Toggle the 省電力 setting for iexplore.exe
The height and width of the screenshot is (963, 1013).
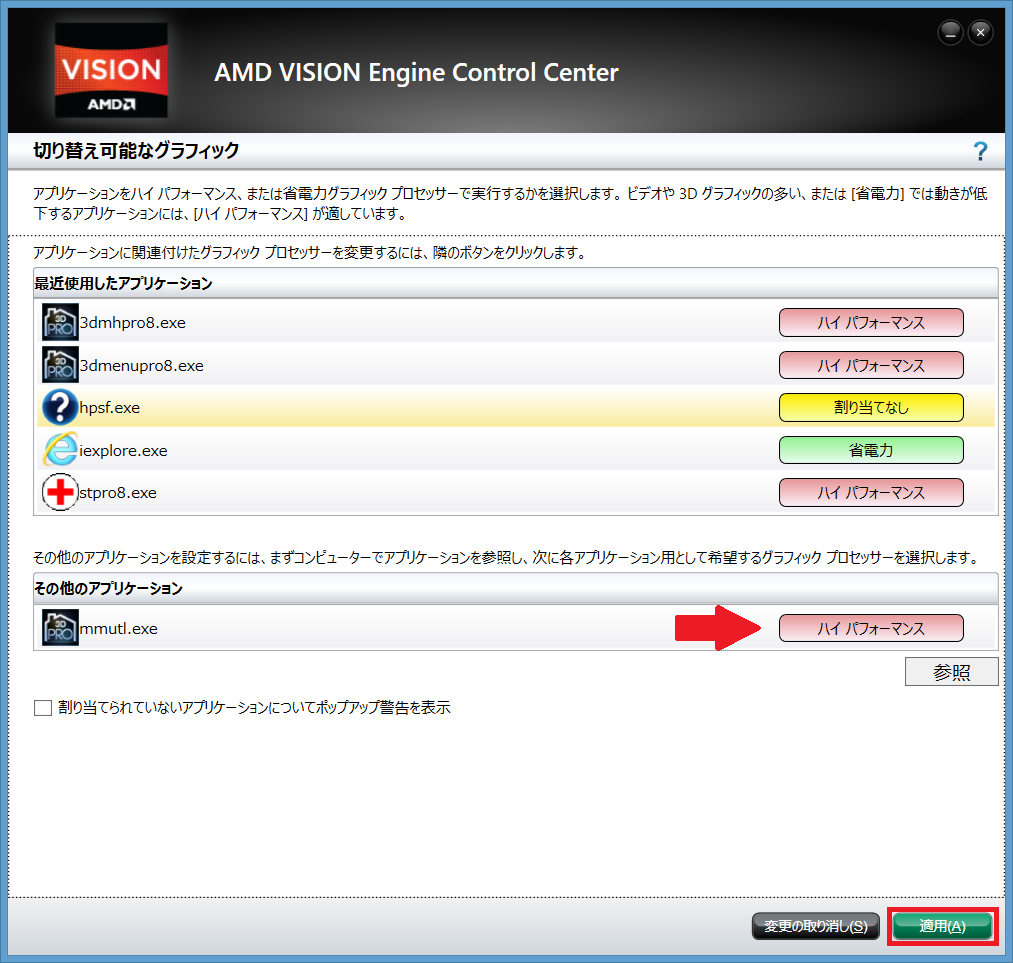[870, 450]
